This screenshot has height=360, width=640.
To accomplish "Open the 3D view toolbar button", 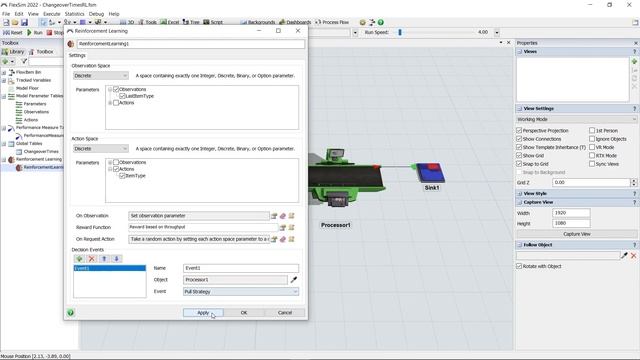I will point(127,22).
